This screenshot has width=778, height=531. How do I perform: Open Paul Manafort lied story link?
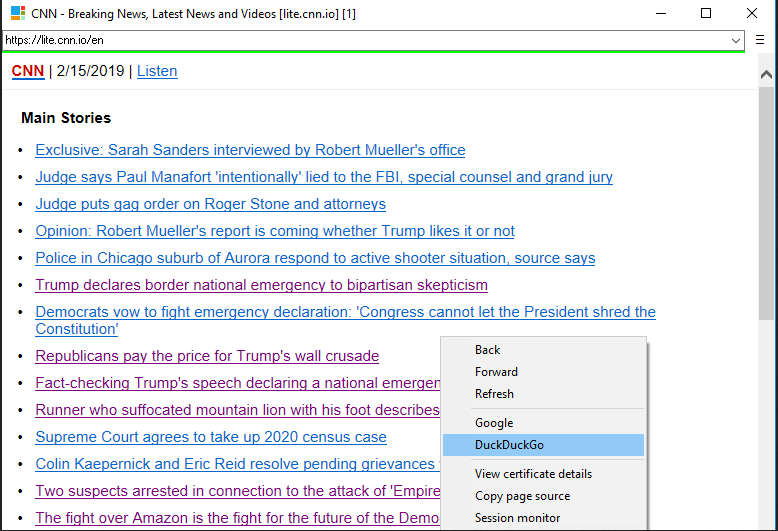point(324,177)
